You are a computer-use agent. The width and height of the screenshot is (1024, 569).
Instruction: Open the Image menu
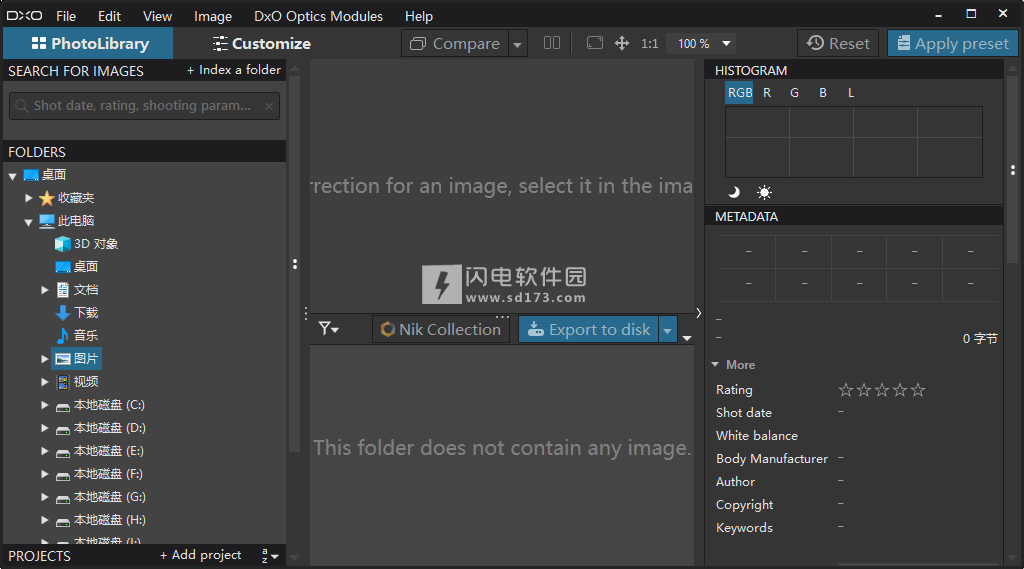pyautogui.click(x=213, y=16)
